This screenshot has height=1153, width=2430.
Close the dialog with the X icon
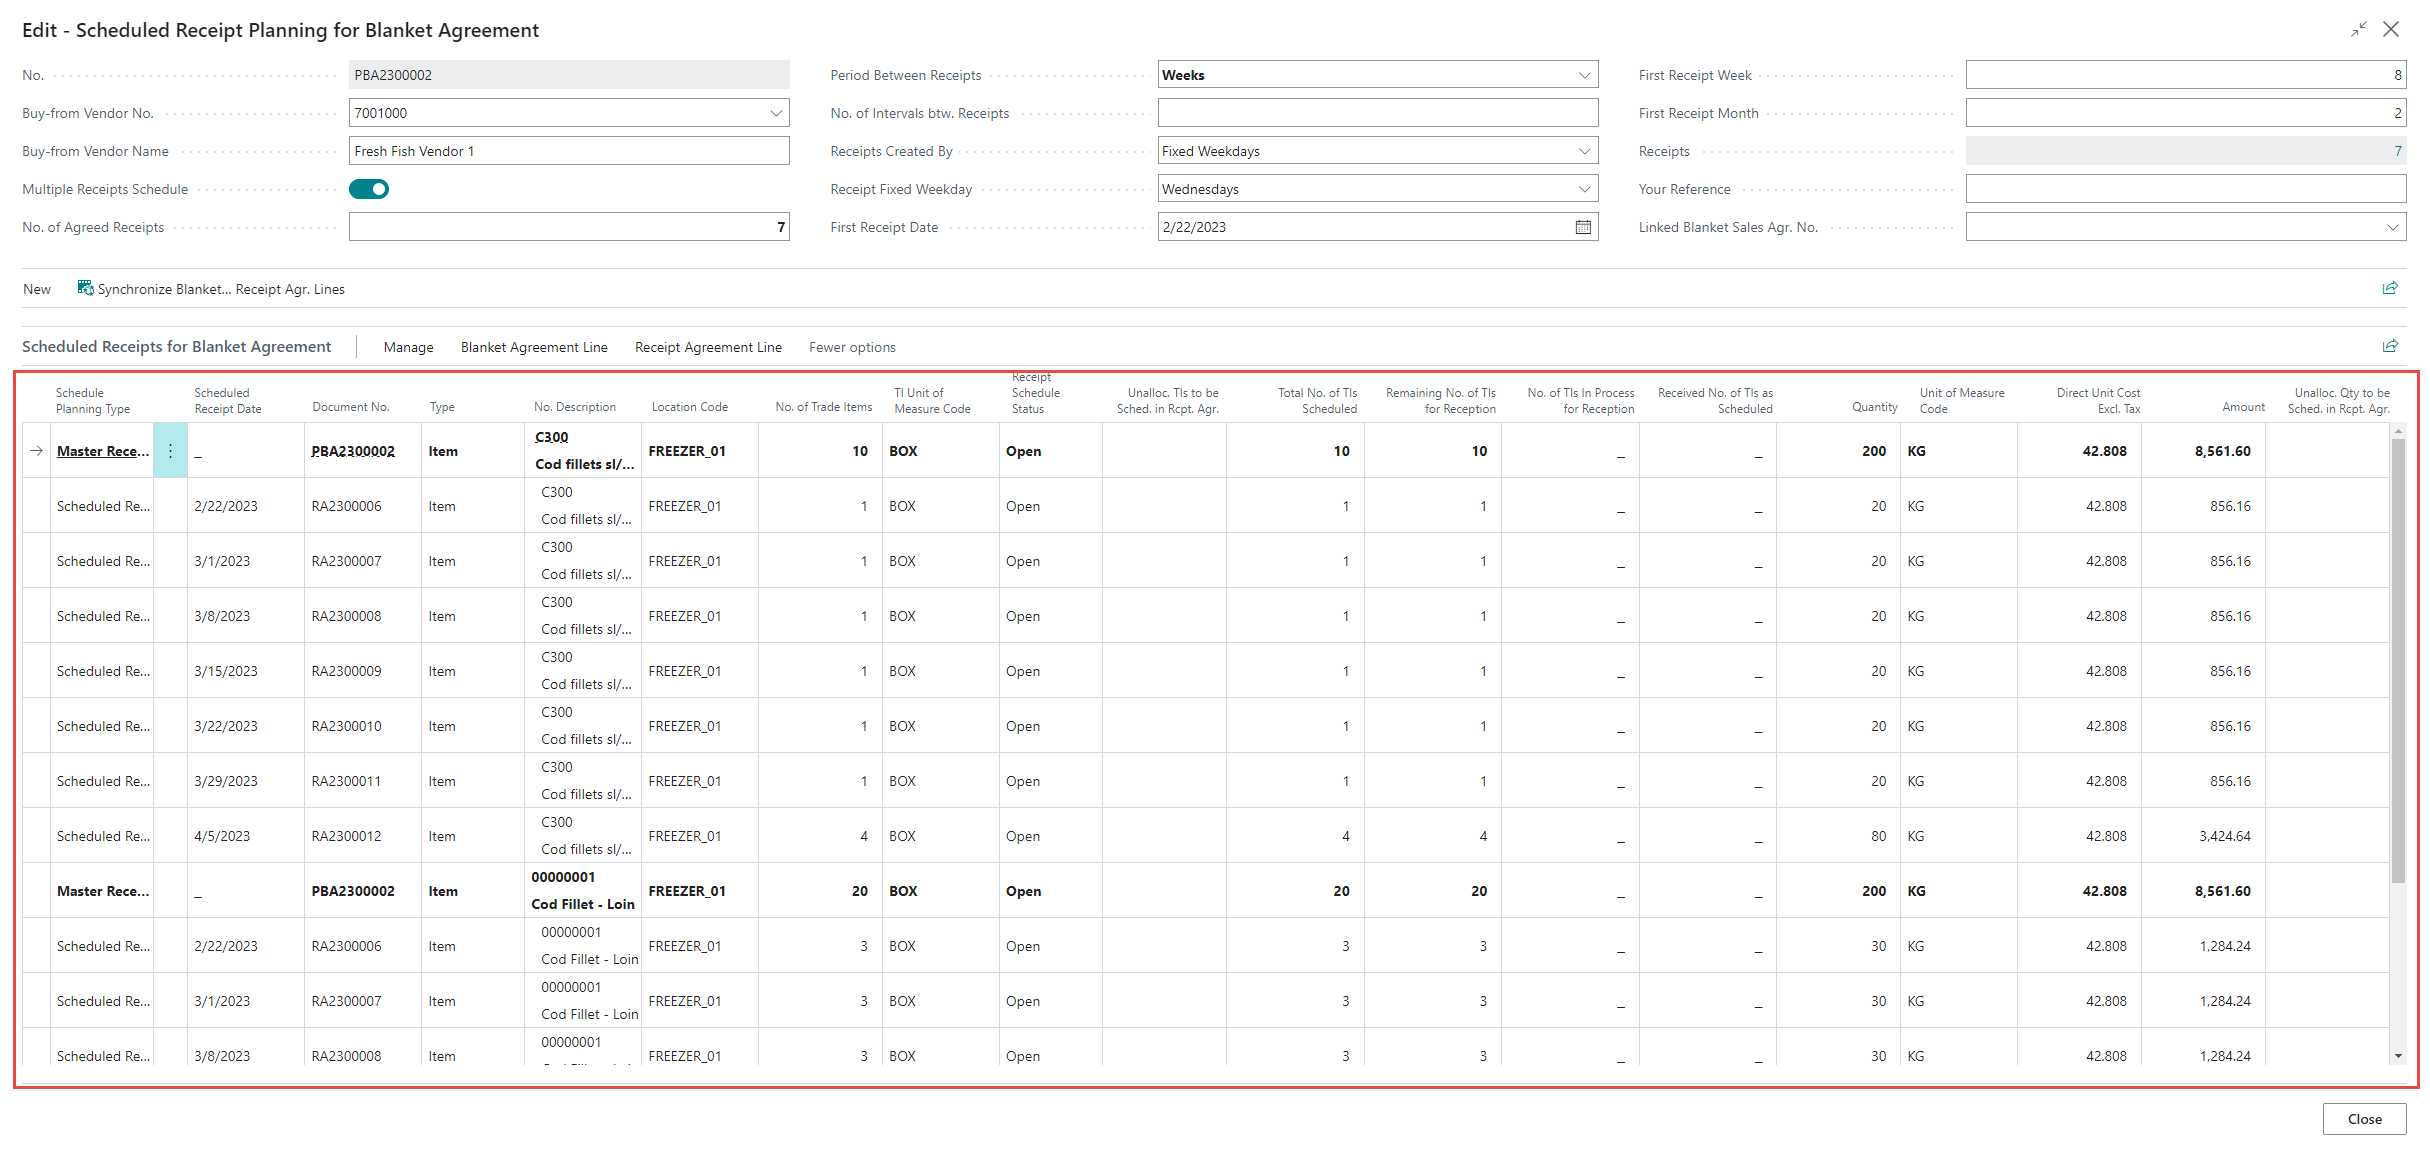click(2391, 30)
